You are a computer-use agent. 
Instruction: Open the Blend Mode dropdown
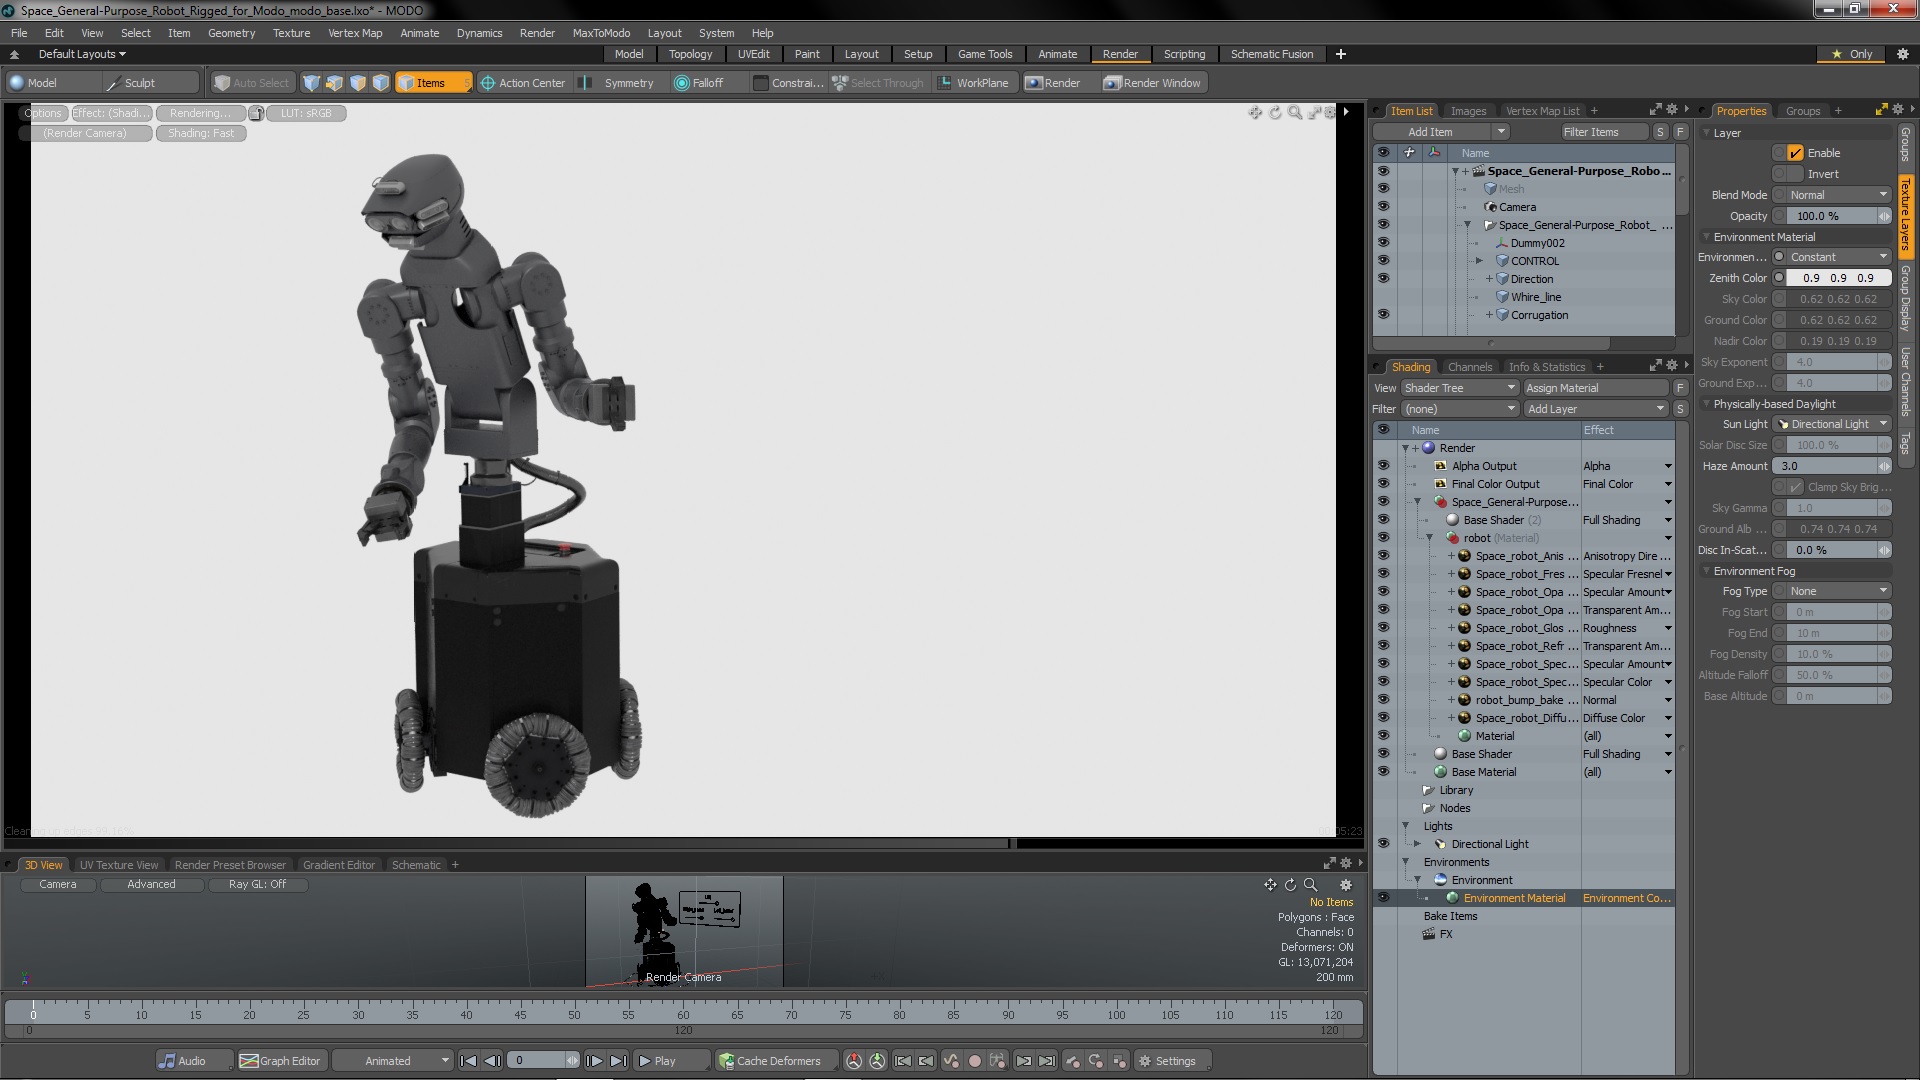[x=1837, y=195]
